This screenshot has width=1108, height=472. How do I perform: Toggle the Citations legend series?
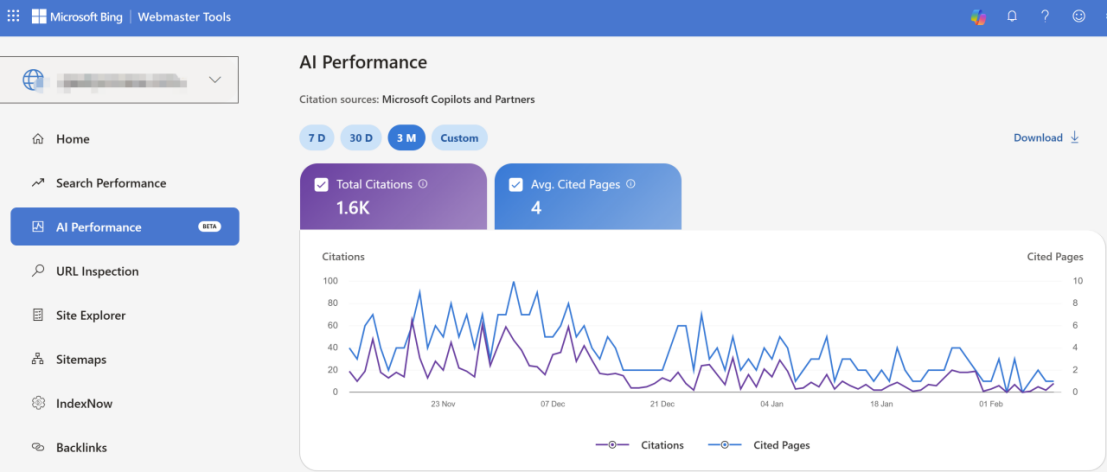tap(640, 445)
